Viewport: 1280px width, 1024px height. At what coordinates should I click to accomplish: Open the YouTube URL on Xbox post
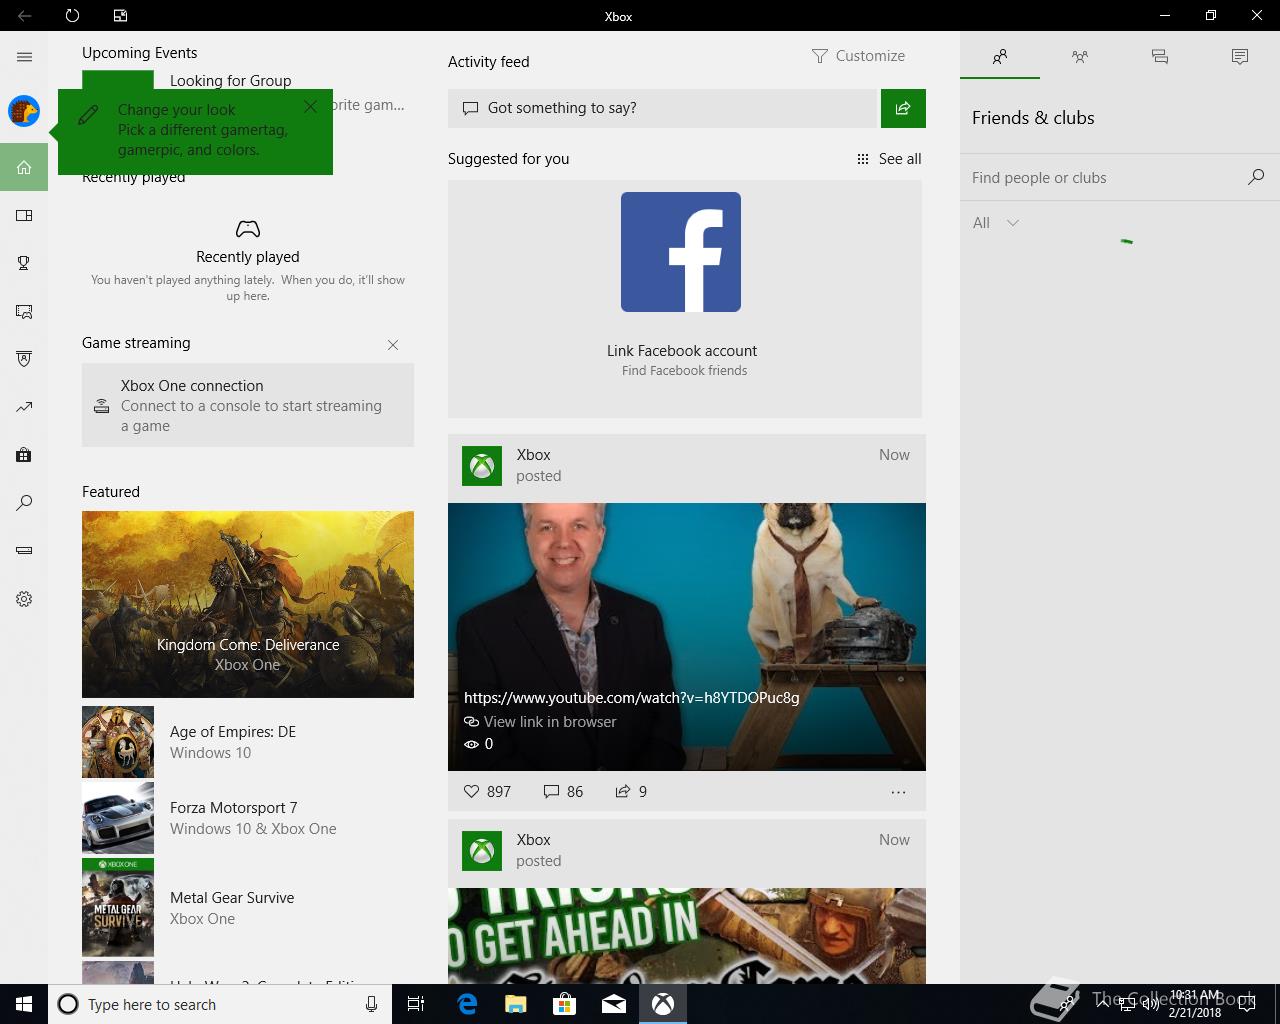tap(632, 698)
